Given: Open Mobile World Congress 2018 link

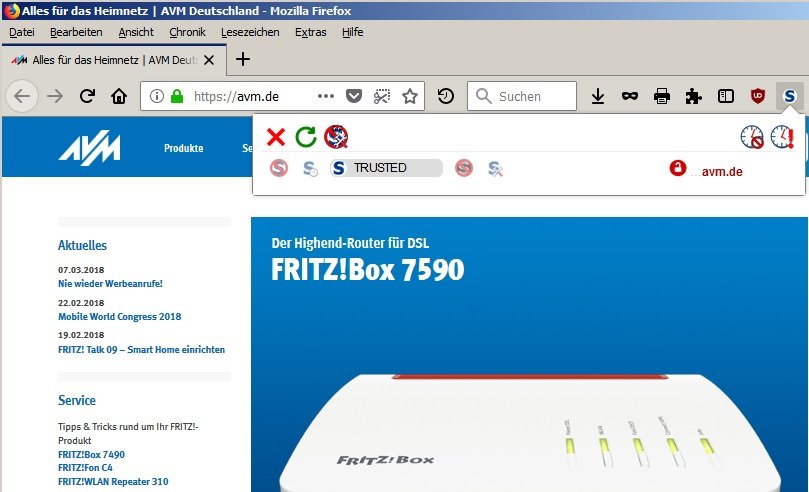Looking at the screenshot, I should 120,317.
